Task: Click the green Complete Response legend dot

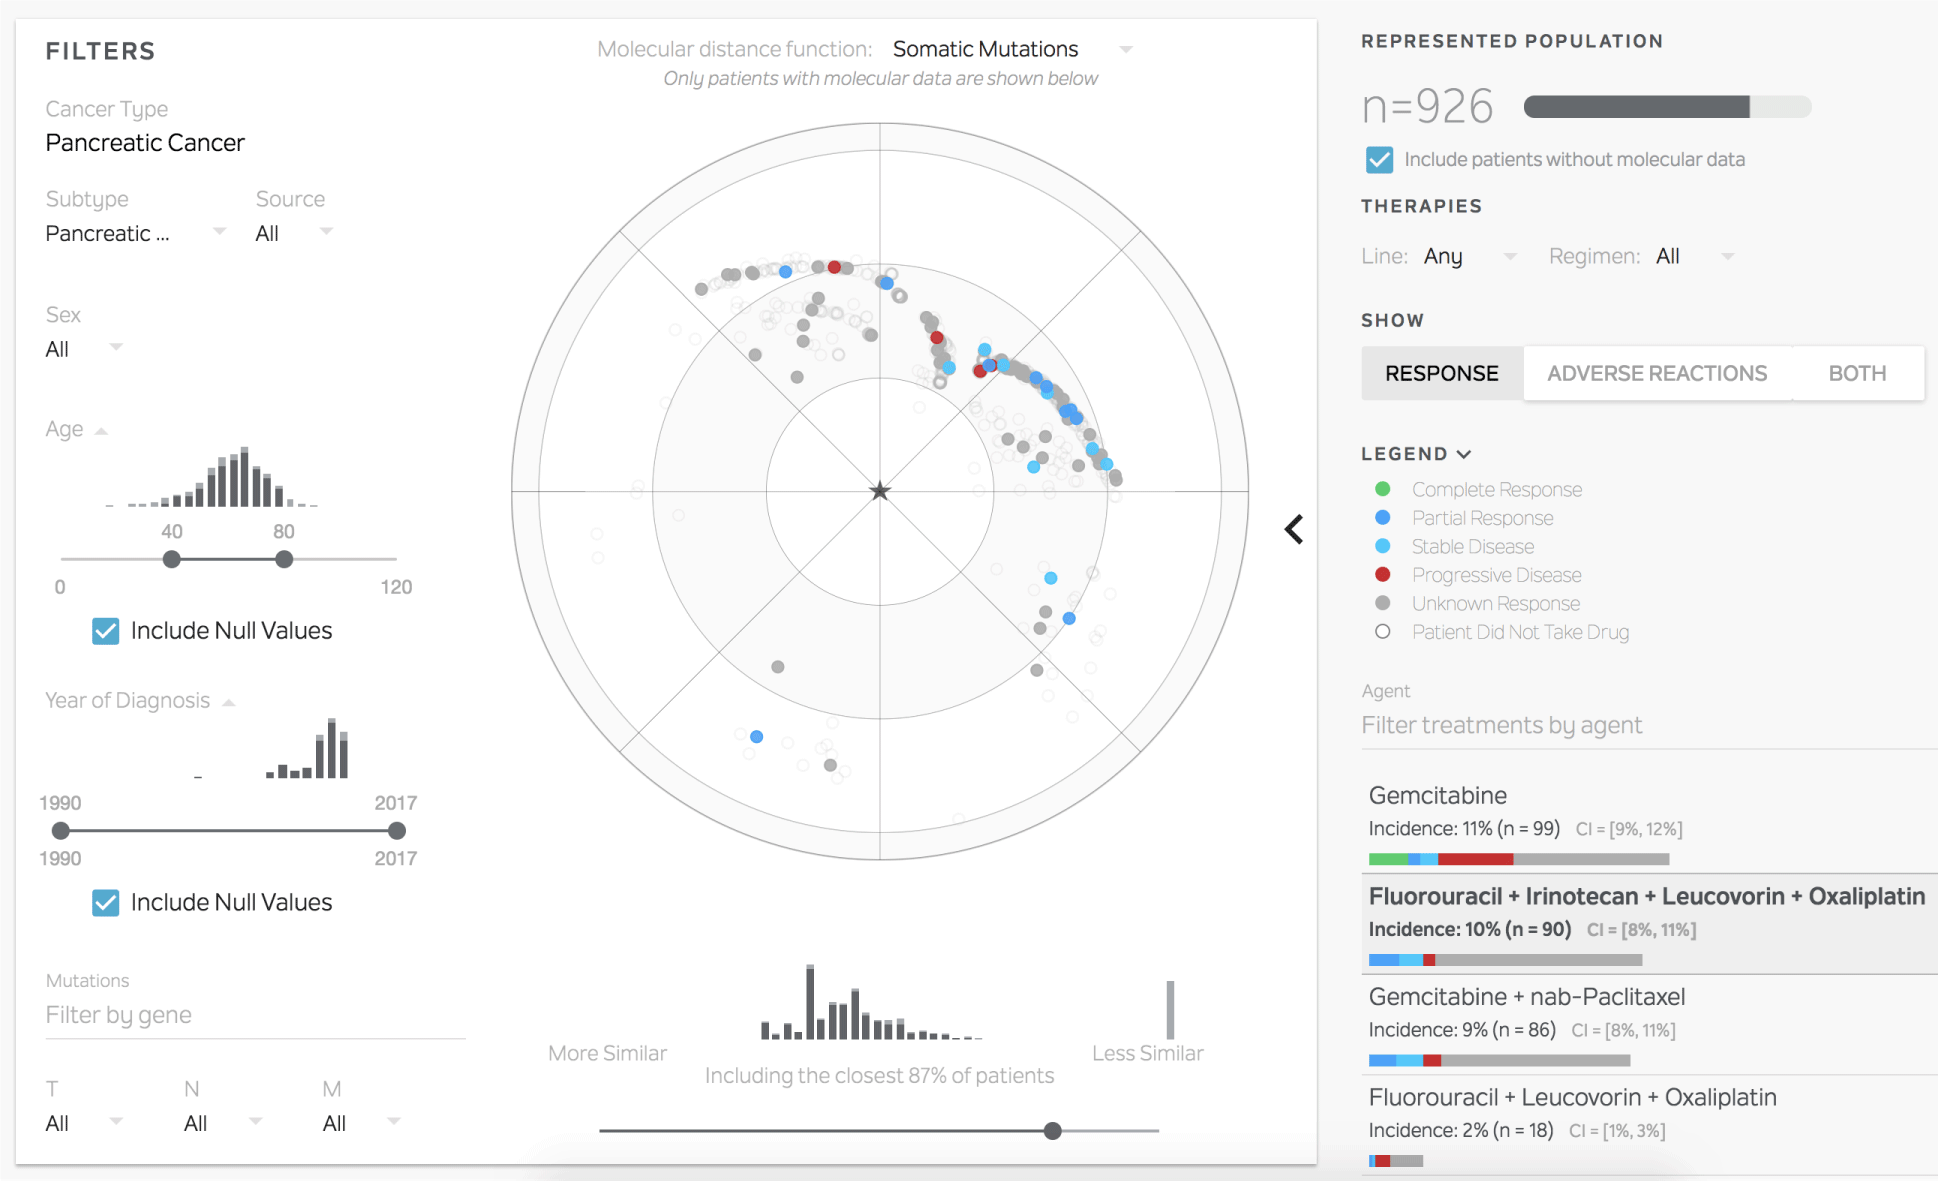Action: [x=1382, y=489]
